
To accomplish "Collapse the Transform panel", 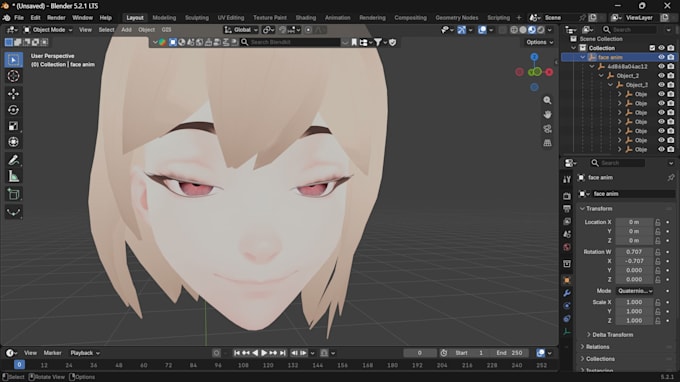I will pyautogui.click(x=599, y=209).
